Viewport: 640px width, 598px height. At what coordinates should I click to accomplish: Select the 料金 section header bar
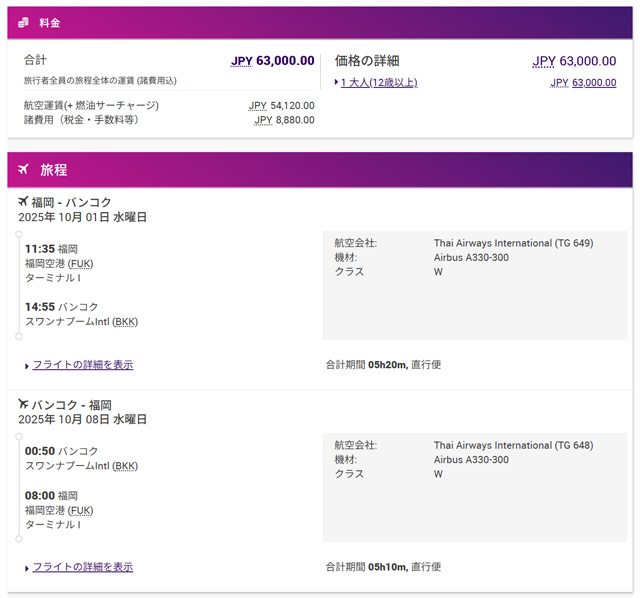tap(320, 22)
